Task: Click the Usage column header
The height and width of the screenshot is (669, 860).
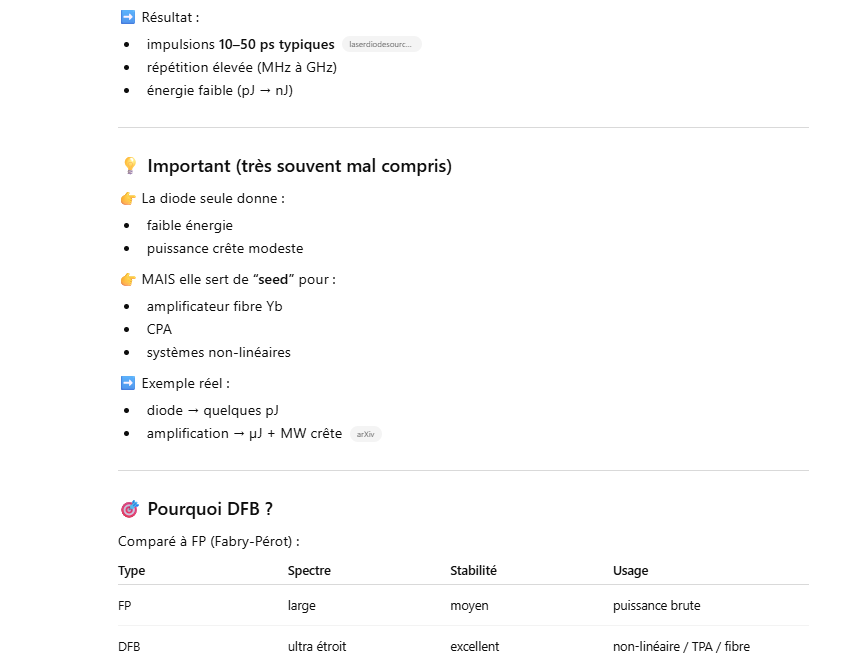Action: [630, 570]
